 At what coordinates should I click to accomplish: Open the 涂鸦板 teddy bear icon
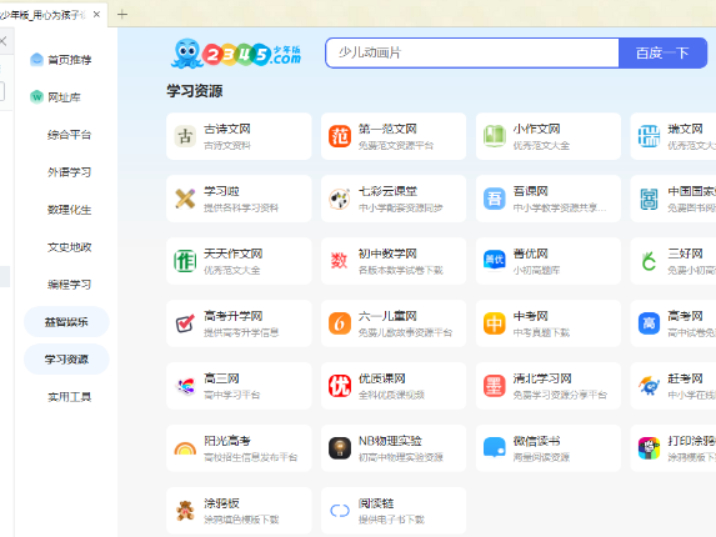[185, 511]
